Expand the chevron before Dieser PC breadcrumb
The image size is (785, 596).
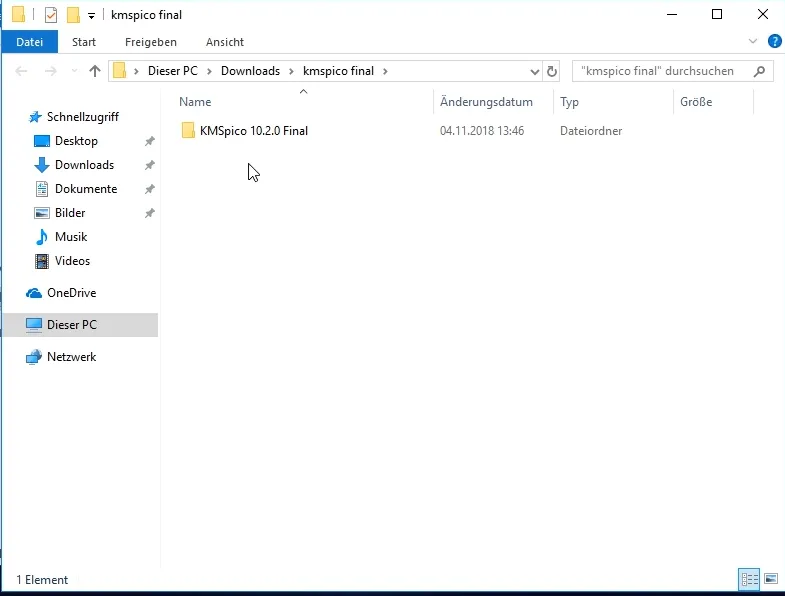pos(136,71)
